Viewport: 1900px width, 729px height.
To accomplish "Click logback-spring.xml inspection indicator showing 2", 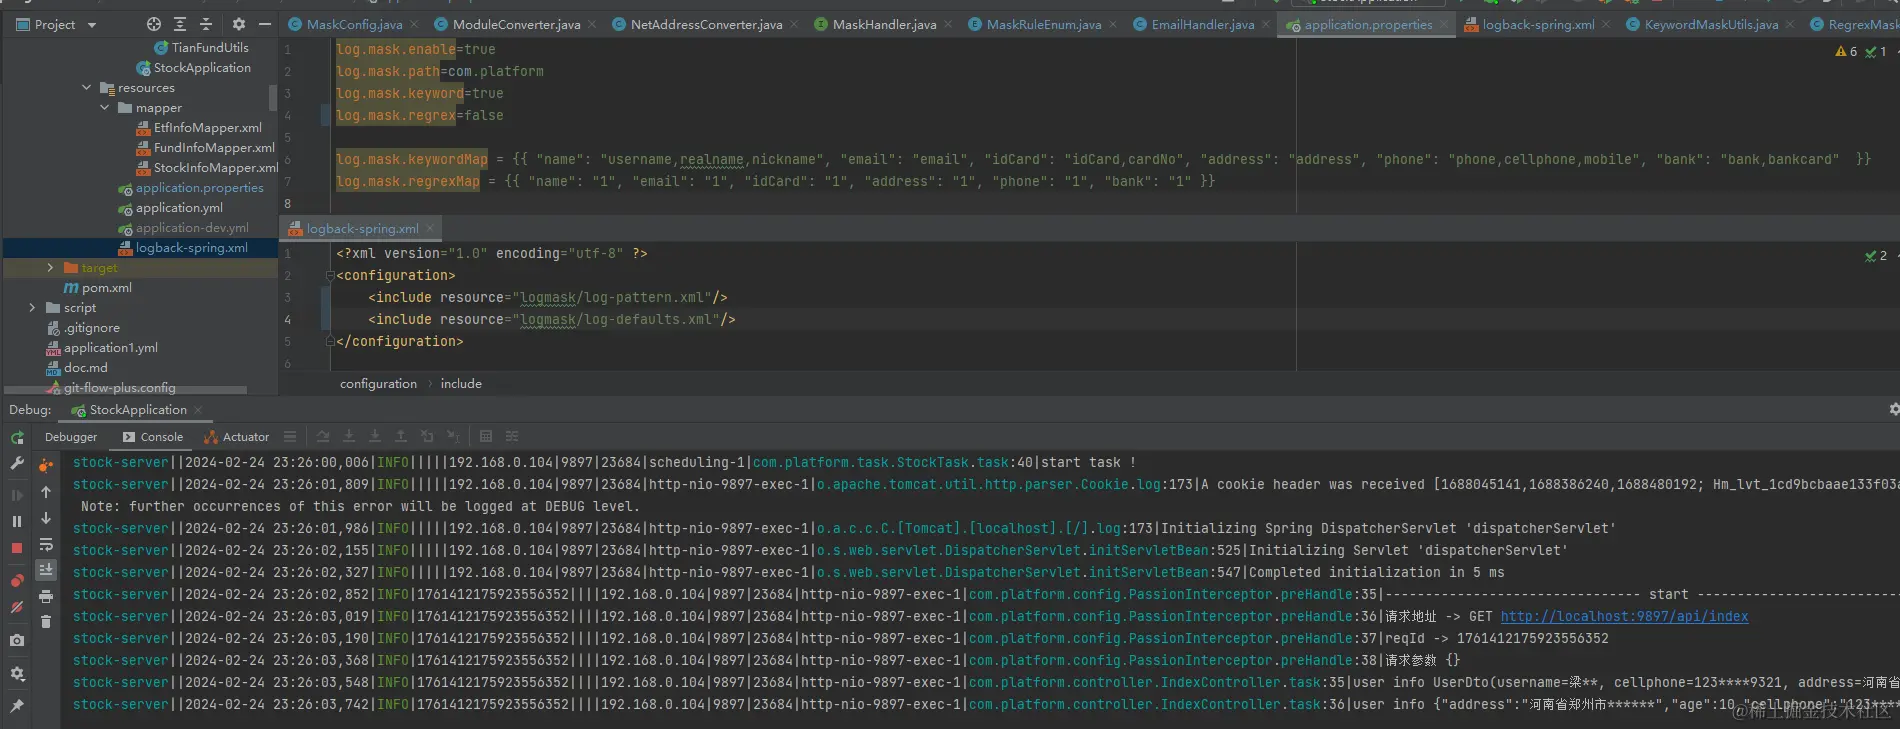I will tap(1876, 256).
